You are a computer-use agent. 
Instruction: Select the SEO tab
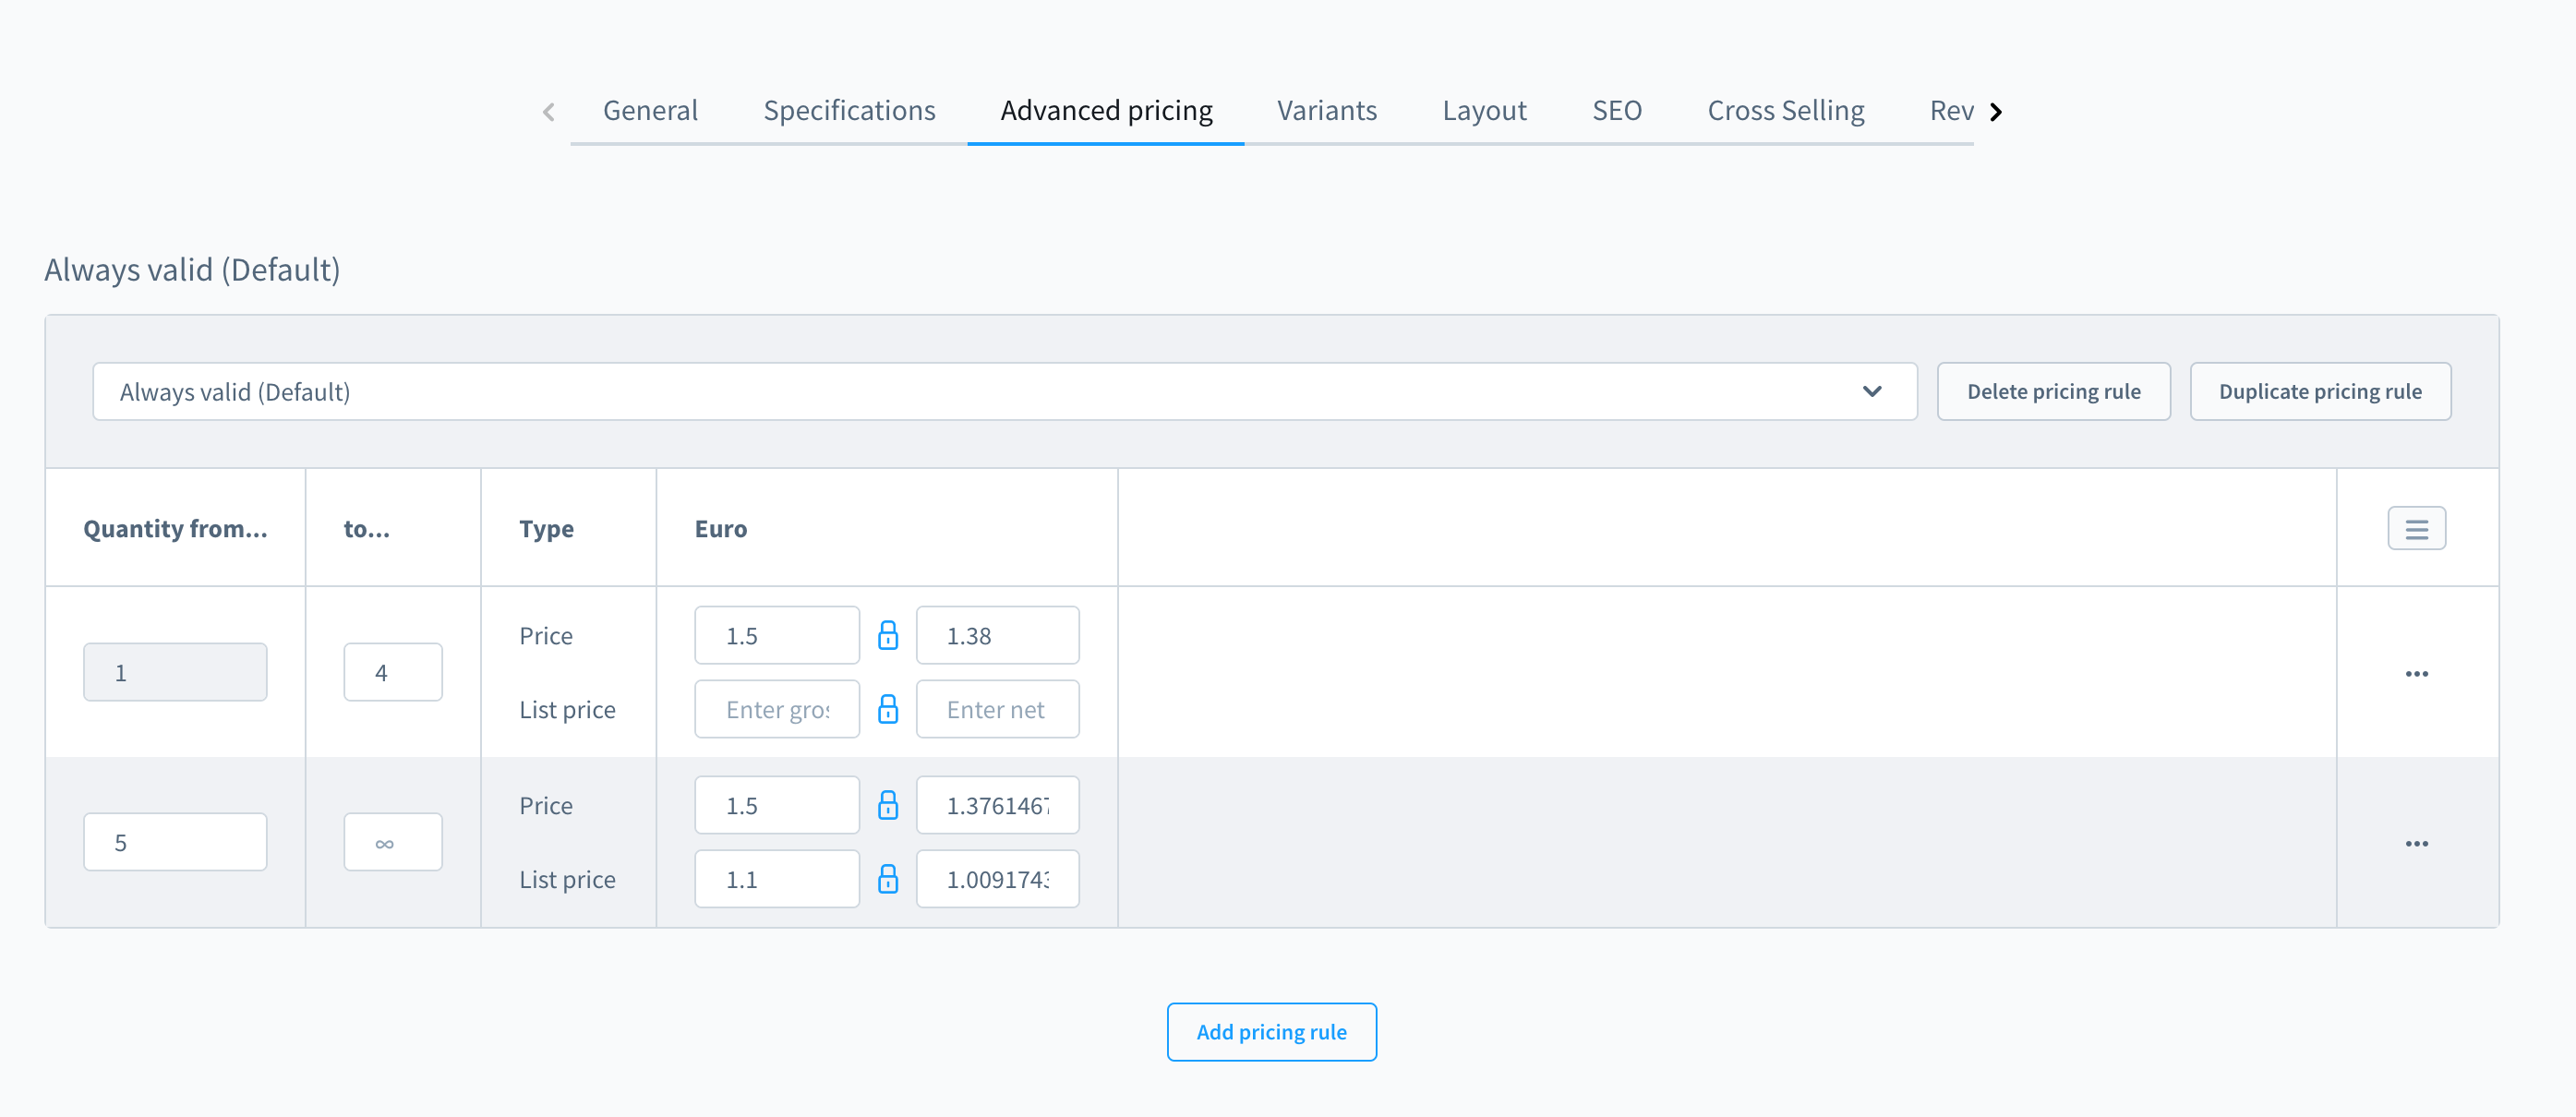pyautogui.click(x=1617, y=110)
